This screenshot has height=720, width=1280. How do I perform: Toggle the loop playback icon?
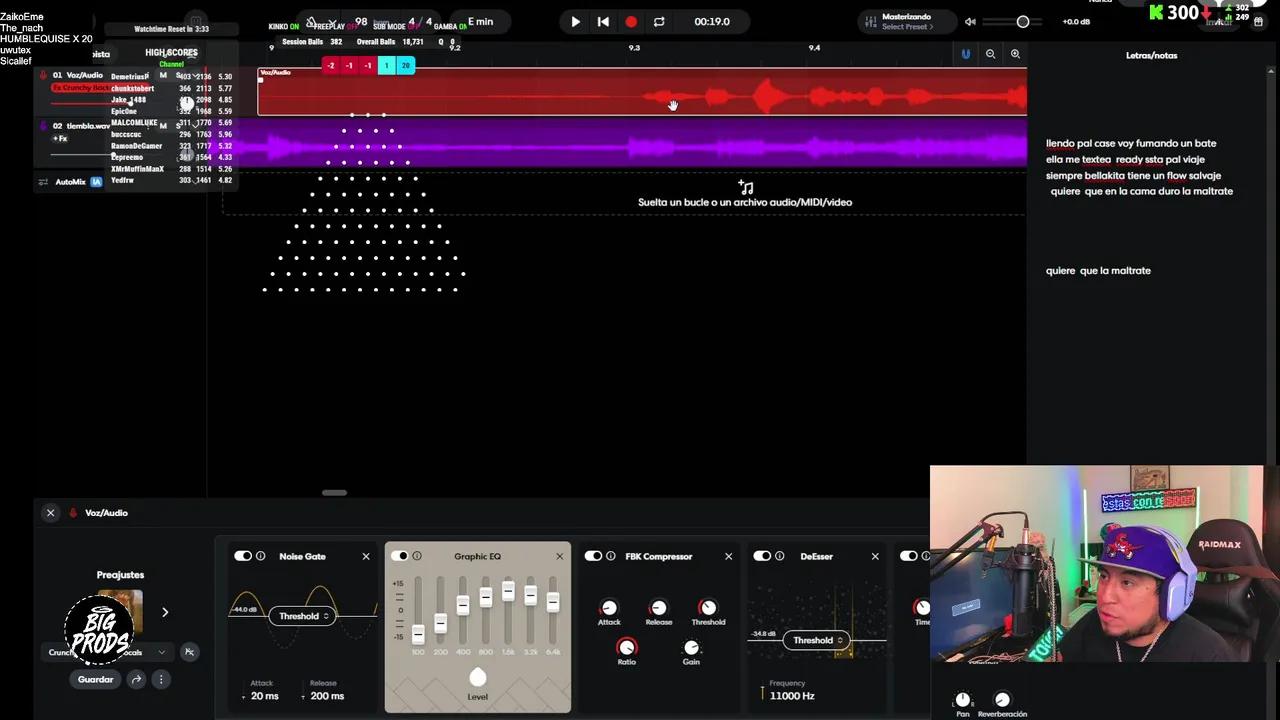pyautogui.click(x=659, y=21)
